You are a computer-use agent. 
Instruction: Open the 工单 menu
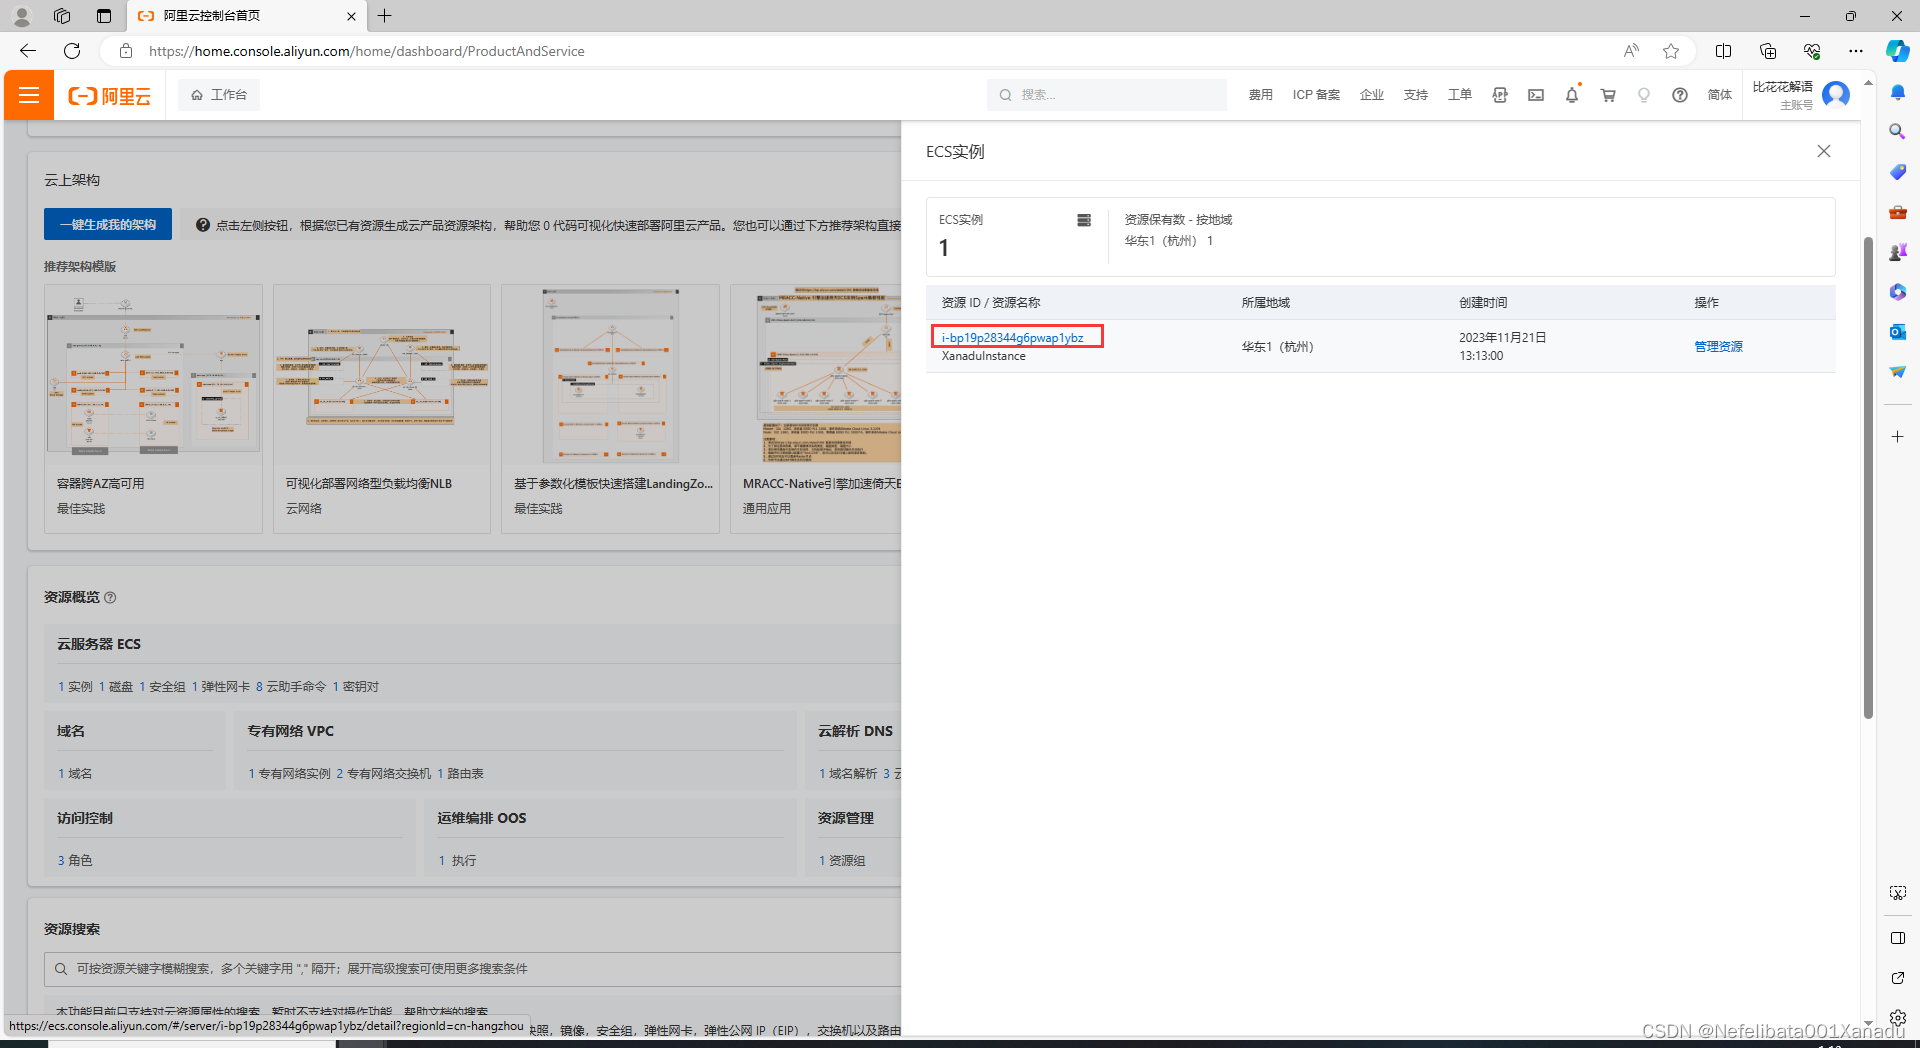pyautogui.click(x=1460, y=95)
